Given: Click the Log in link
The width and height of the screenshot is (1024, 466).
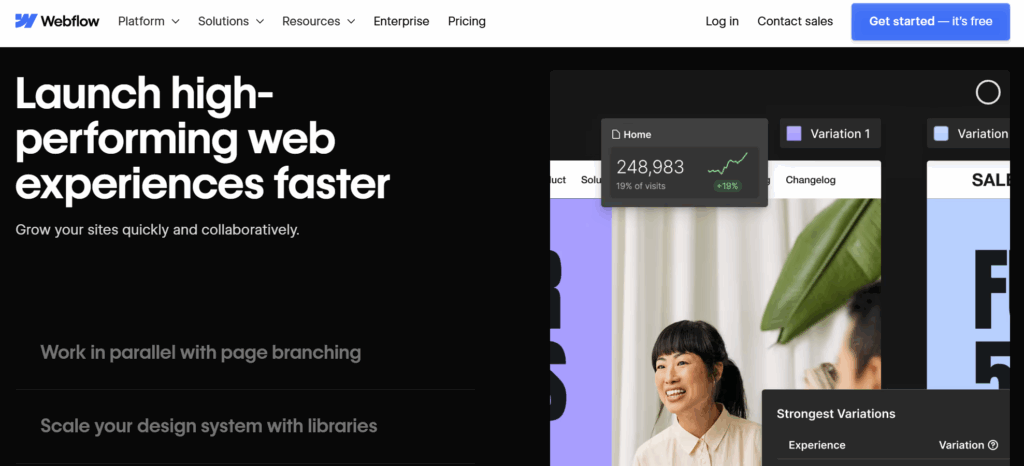Looking at the screenshot, I should (x=722, y=21).
